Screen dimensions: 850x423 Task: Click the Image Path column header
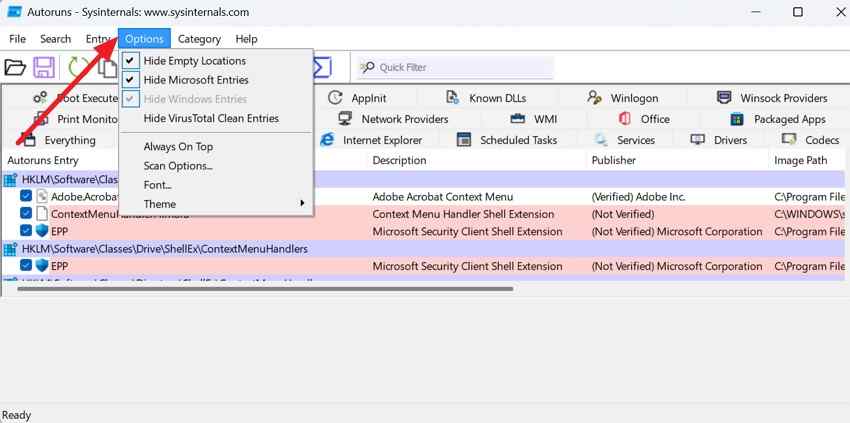tap(801, 161)
